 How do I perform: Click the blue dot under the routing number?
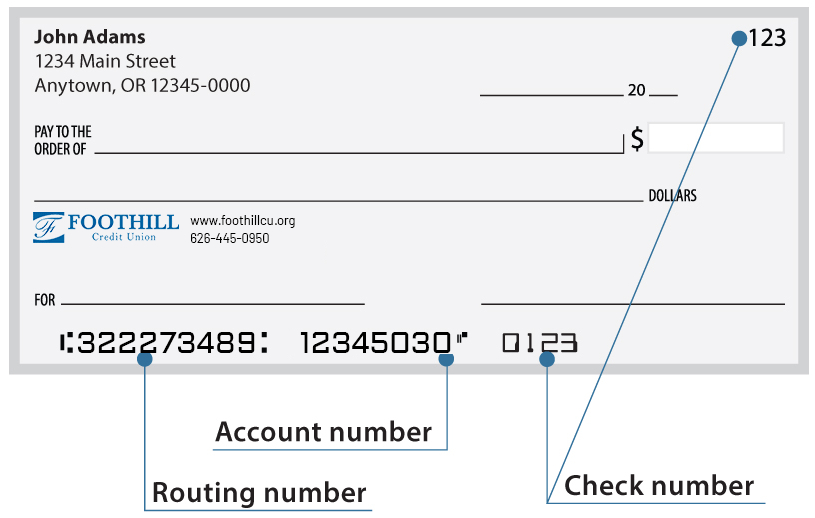tap(144, 359)
